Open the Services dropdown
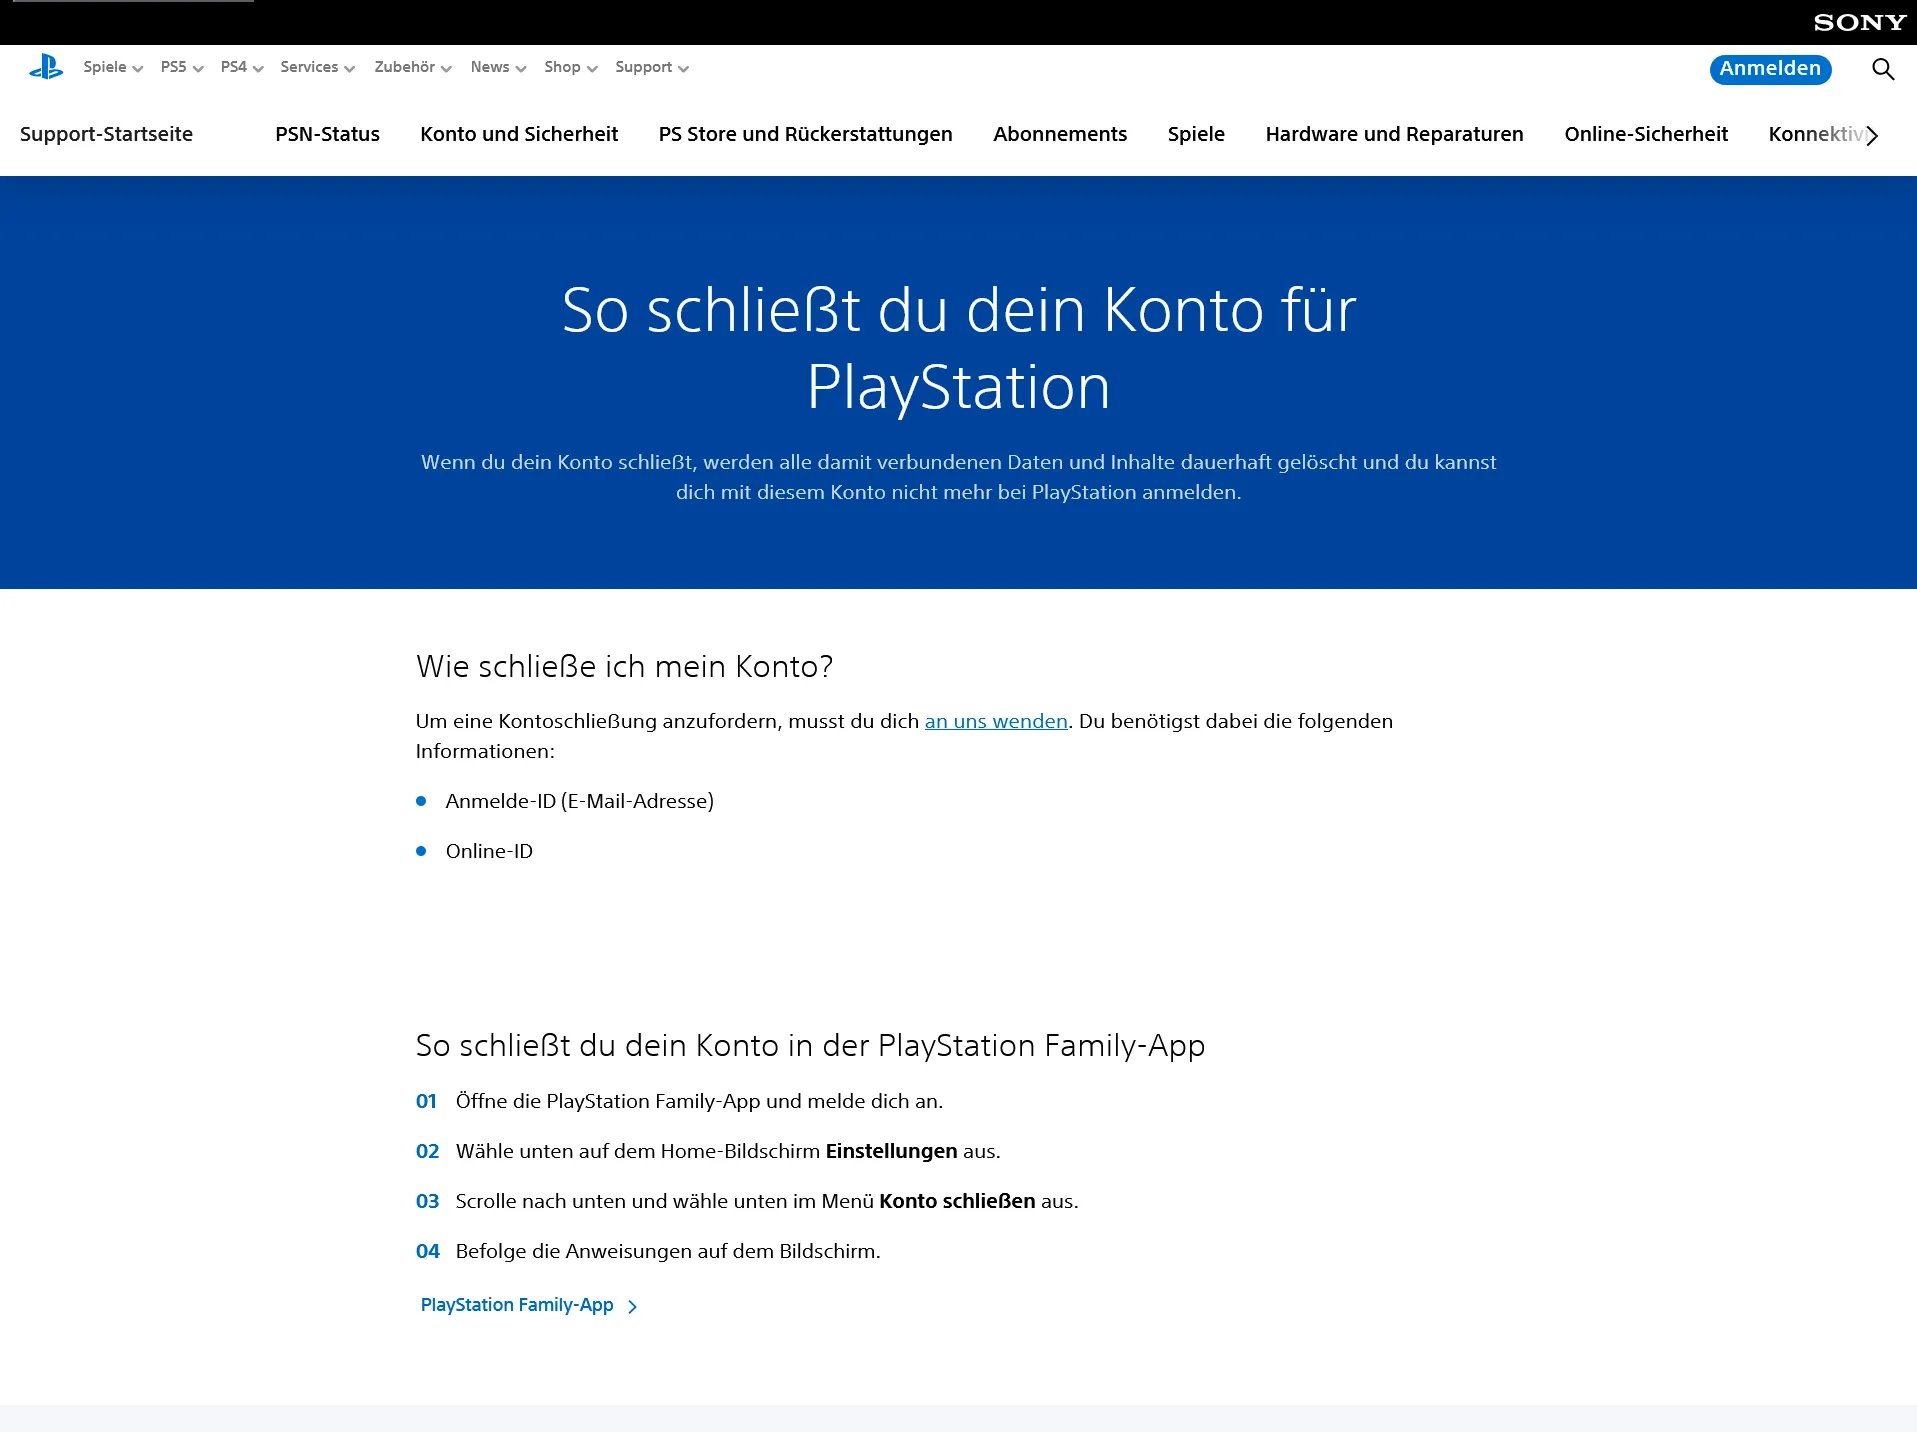 (x=317, y=67)
